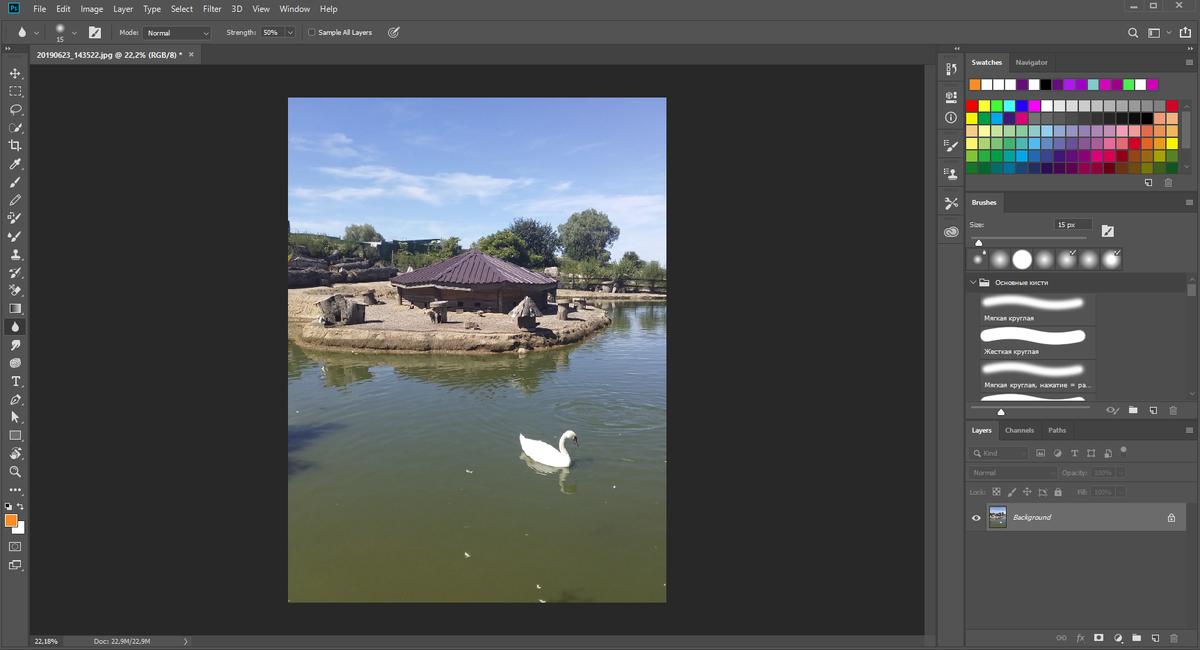Image resolution: width=1200 pixels, height=650 pixels.
Task: Toggle lock icon on Background layer
Action: [1171, 518]
